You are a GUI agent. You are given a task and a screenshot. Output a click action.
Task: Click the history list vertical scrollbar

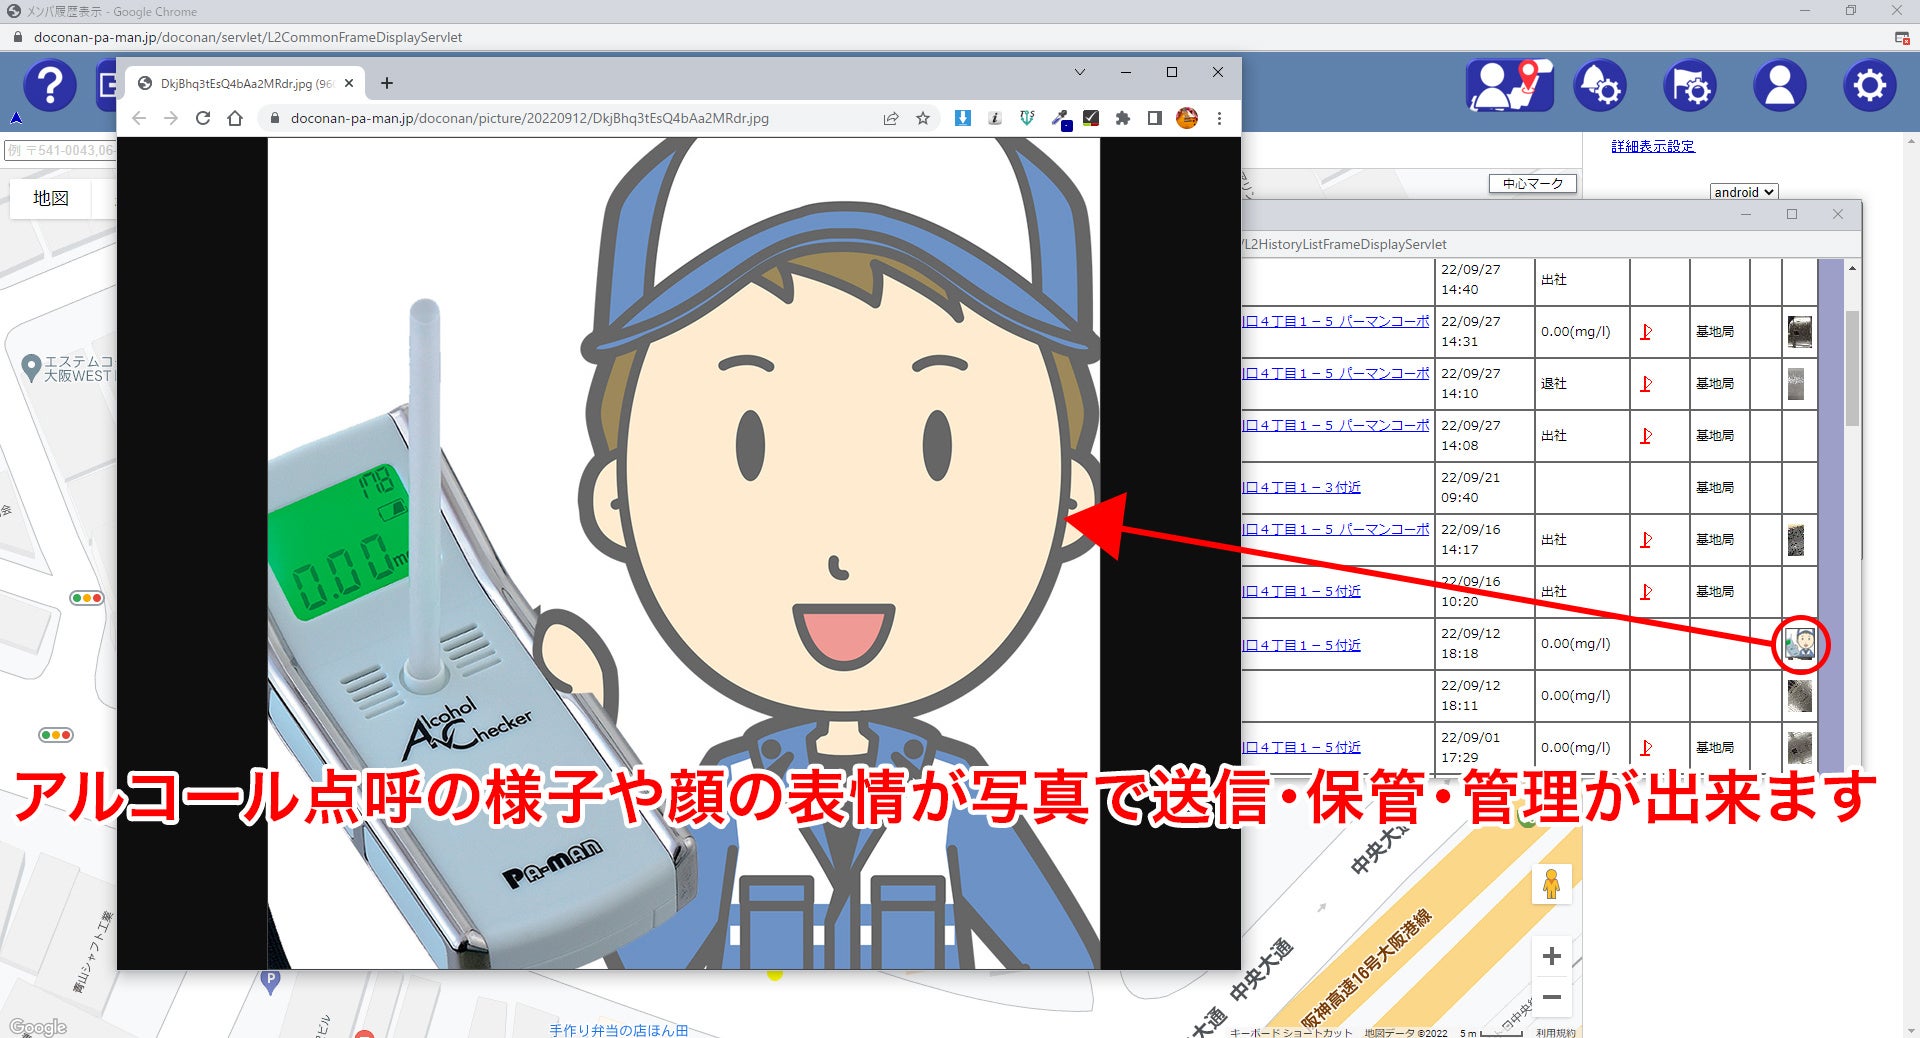1852,367
